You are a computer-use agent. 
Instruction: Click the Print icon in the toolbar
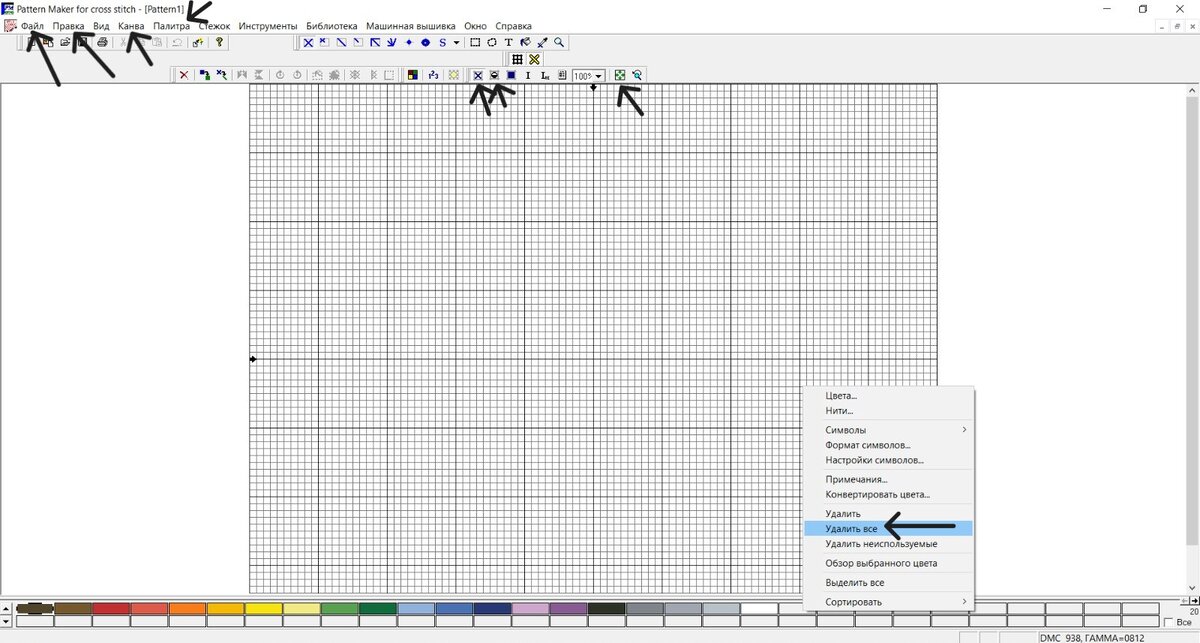[x=102, y=43]
